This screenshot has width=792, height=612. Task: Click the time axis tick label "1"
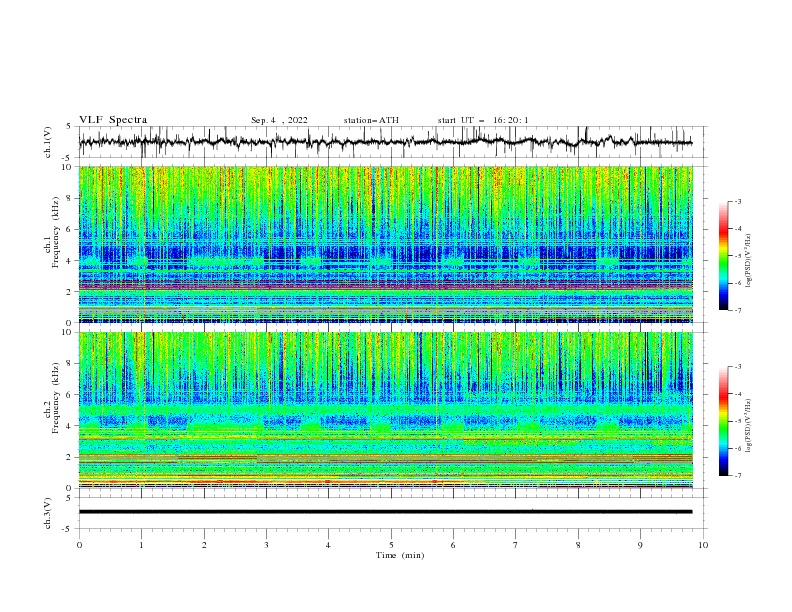[141, 545]
